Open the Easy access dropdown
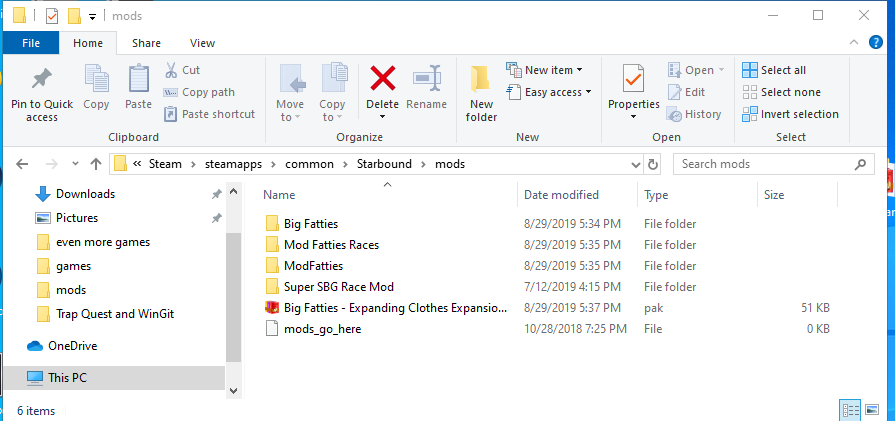Image resolution: width=895 pixels, height=421 pixels. click(x=548, y=92)
